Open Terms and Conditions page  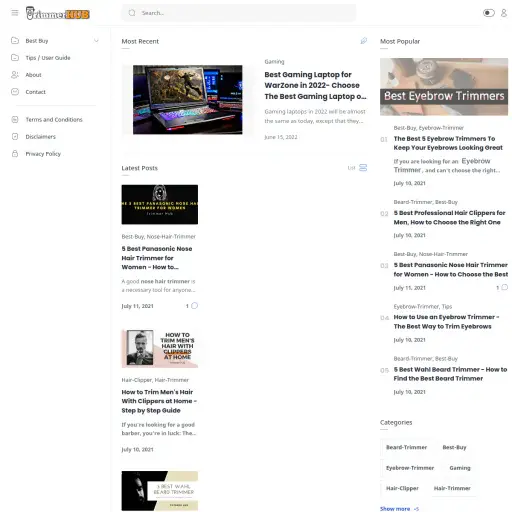click(x=54, y=120)
